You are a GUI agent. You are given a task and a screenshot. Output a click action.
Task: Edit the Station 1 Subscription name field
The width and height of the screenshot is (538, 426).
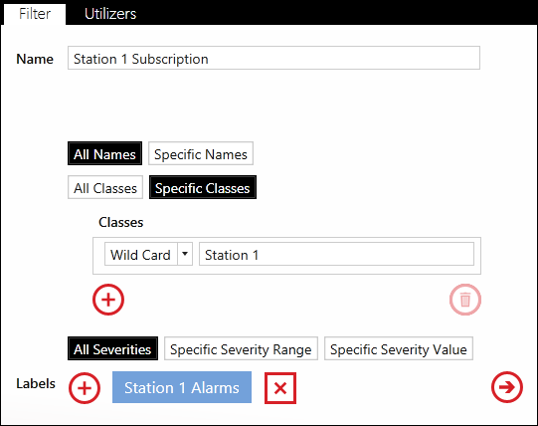pyautogui.click(x=274, y=58)
